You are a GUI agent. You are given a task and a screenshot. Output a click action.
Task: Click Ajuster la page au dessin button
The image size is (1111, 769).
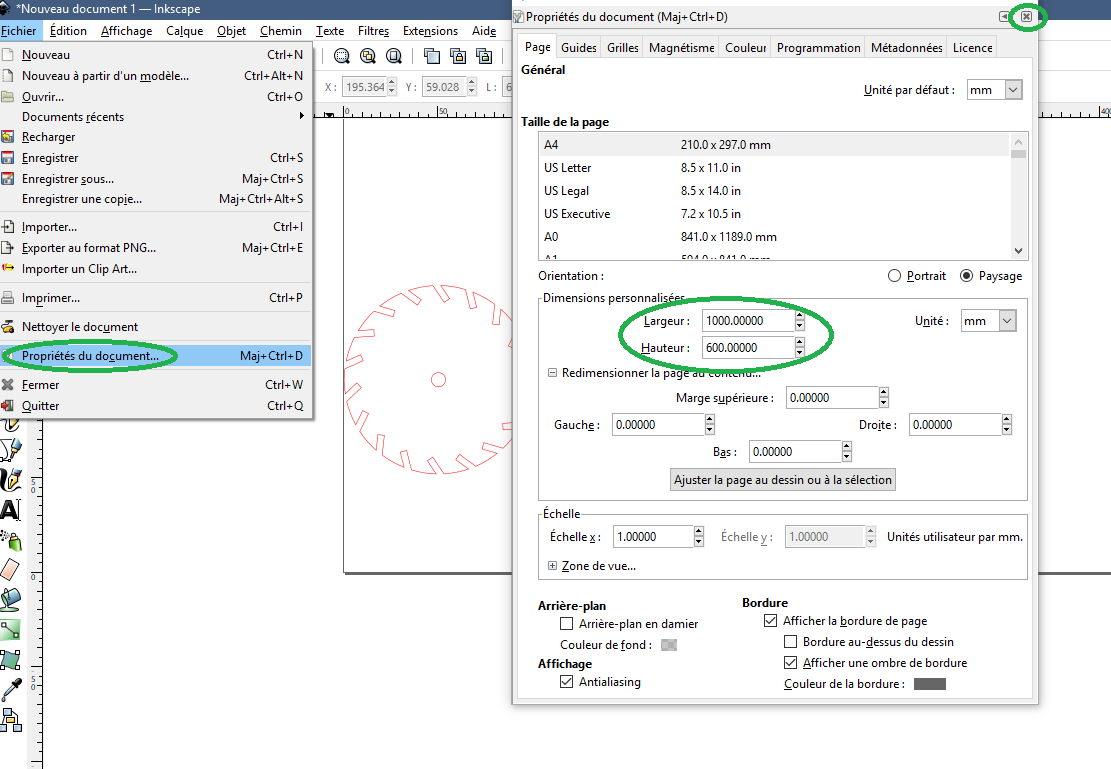783,480
